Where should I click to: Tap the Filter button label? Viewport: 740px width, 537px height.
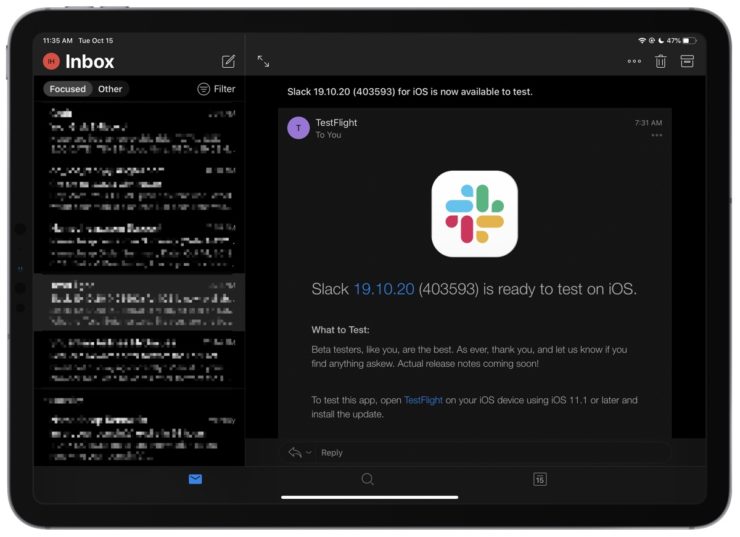click(x=224, y=89)
